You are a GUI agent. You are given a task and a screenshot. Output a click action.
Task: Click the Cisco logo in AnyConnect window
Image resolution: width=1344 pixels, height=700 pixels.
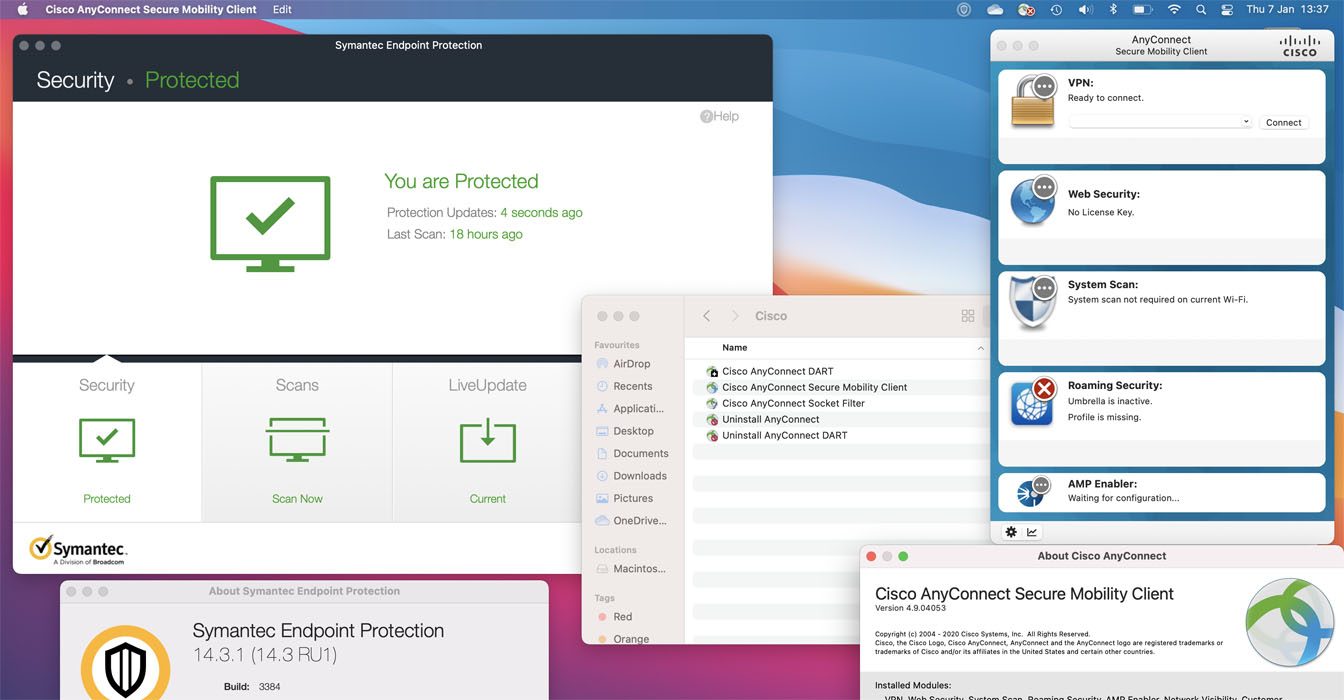(1300, 45)
